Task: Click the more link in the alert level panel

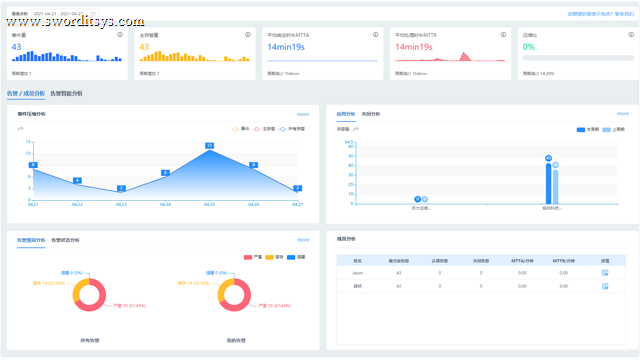Action: (x=303, y=240)
